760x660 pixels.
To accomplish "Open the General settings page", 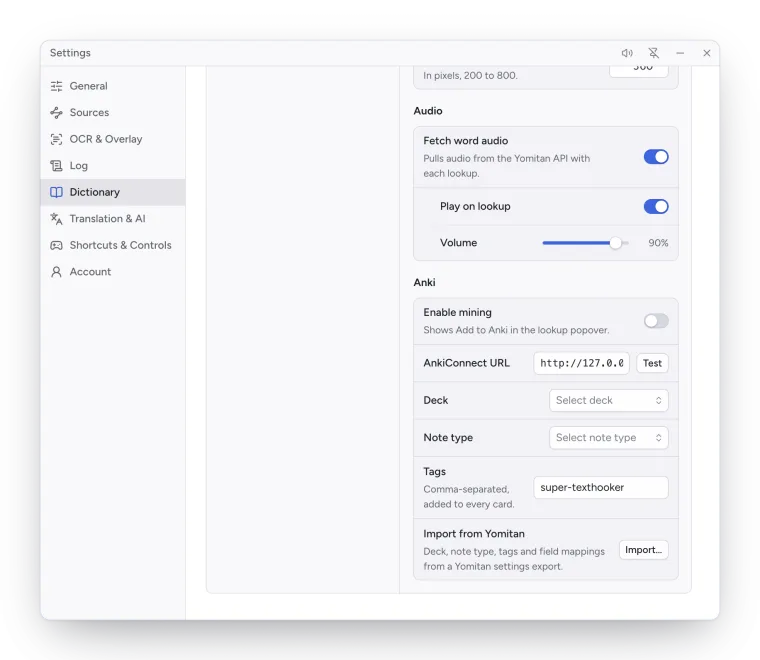I will pos(113,86).
